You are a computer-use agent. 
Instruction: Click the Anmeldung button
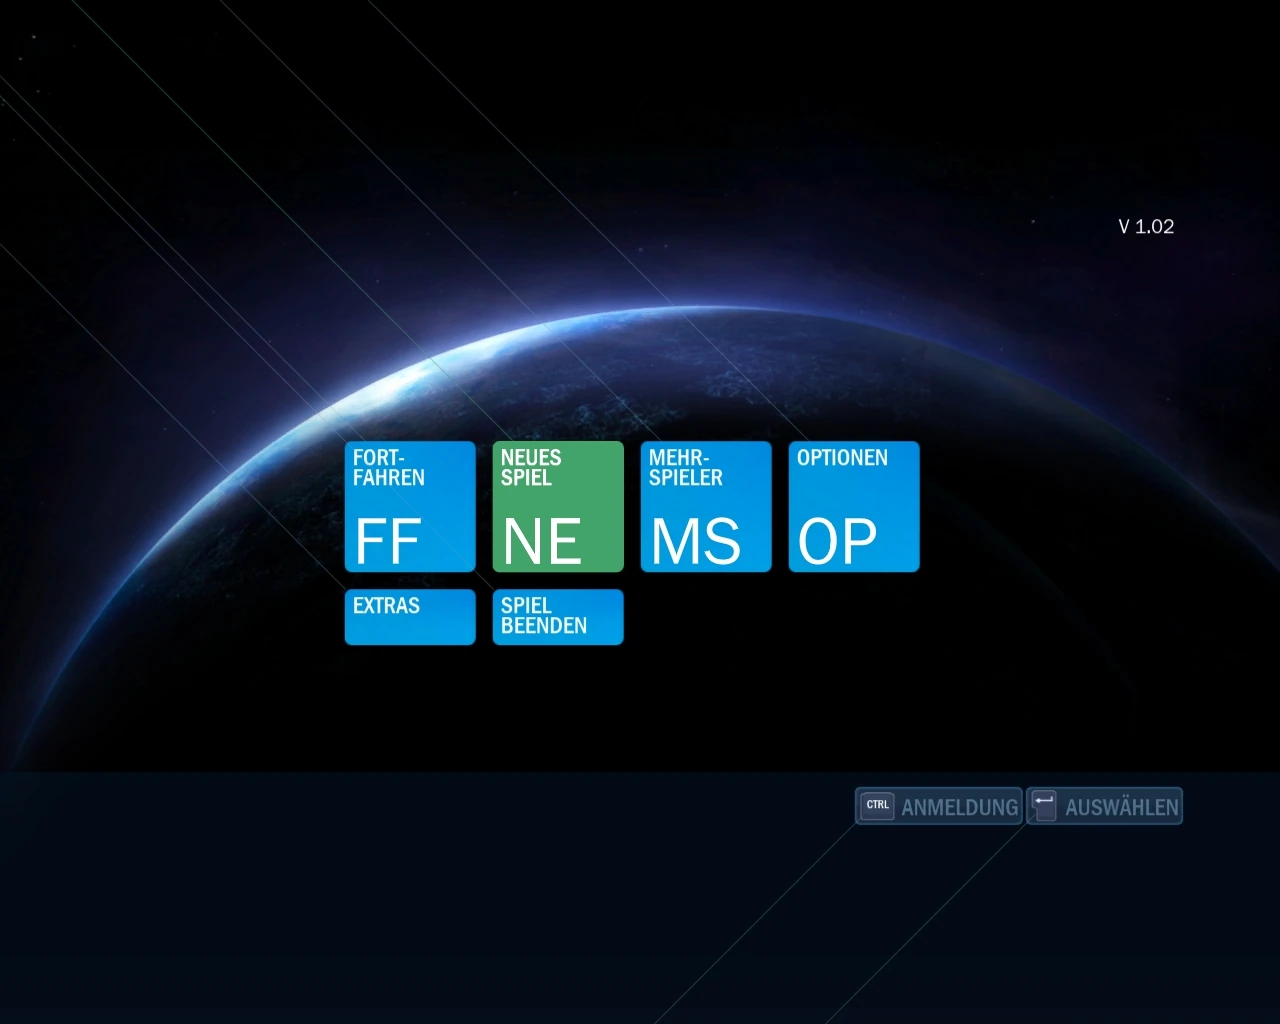coord(939,806)
